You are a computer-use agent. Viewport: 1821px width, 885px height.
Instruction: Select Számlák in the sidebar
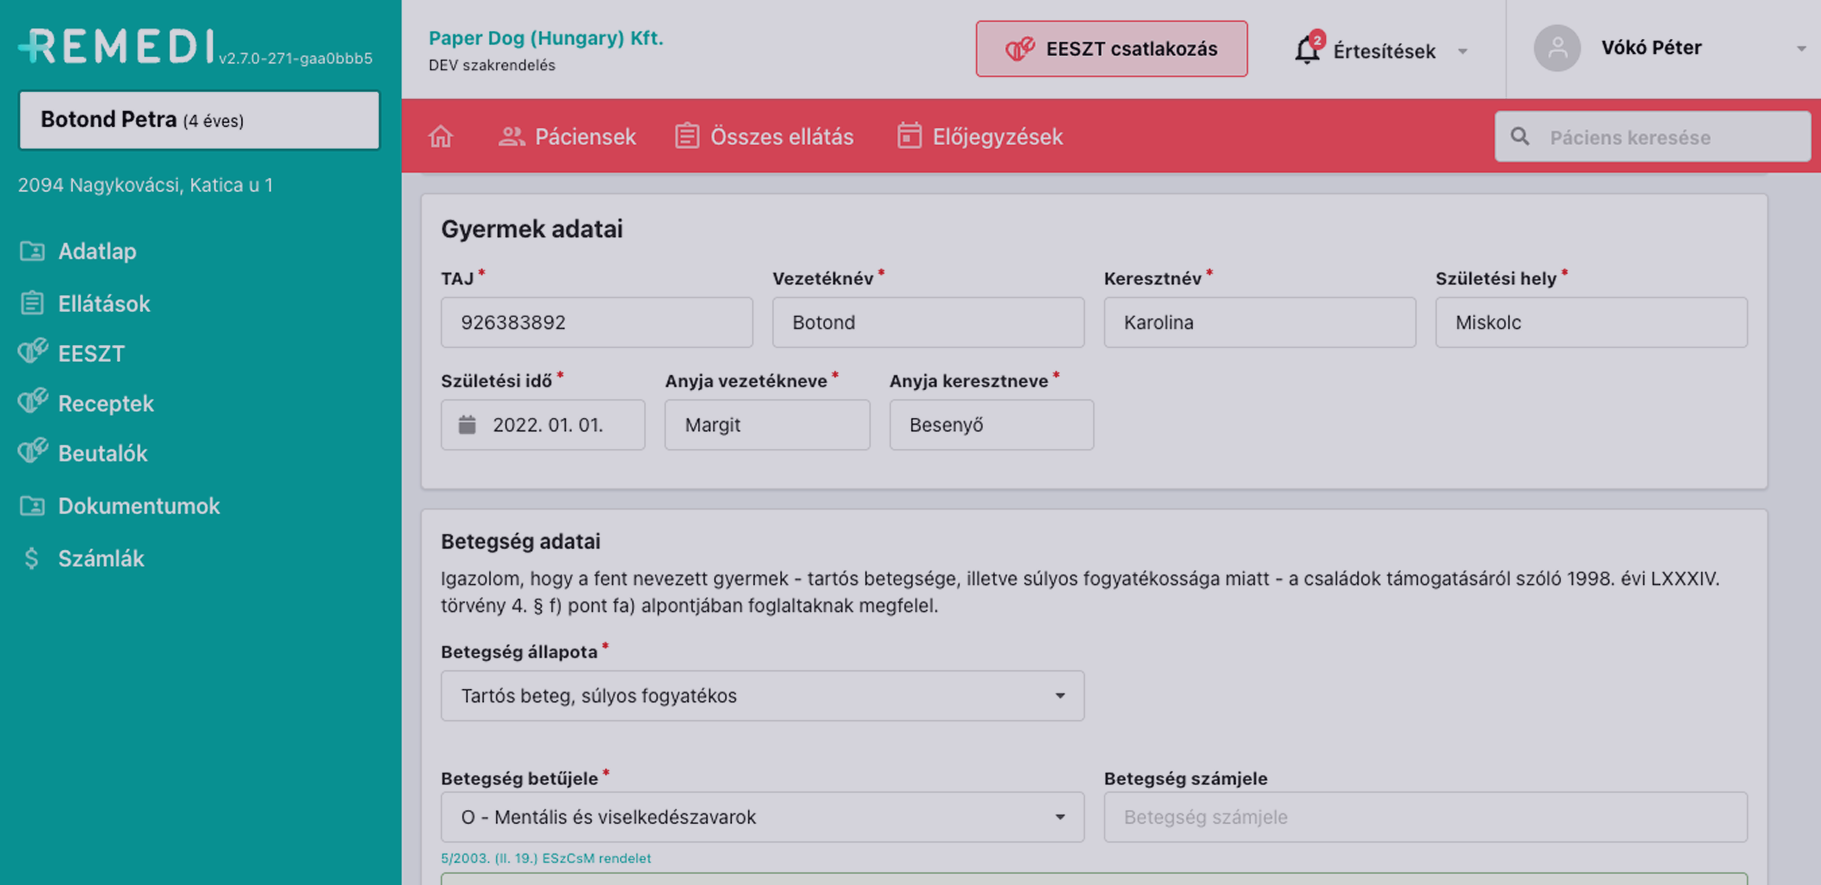coord(101,558)
